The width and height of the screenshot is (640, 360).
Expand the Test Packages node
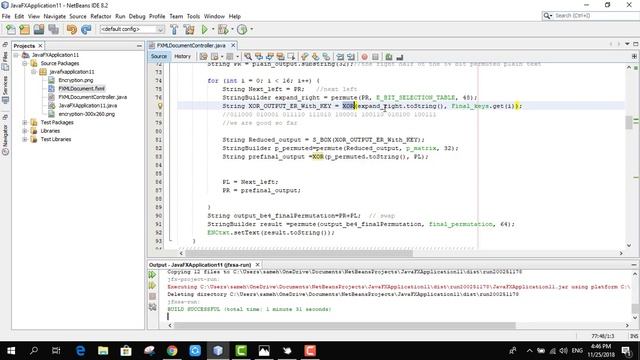pyautogui.click(x=25, y=122)
